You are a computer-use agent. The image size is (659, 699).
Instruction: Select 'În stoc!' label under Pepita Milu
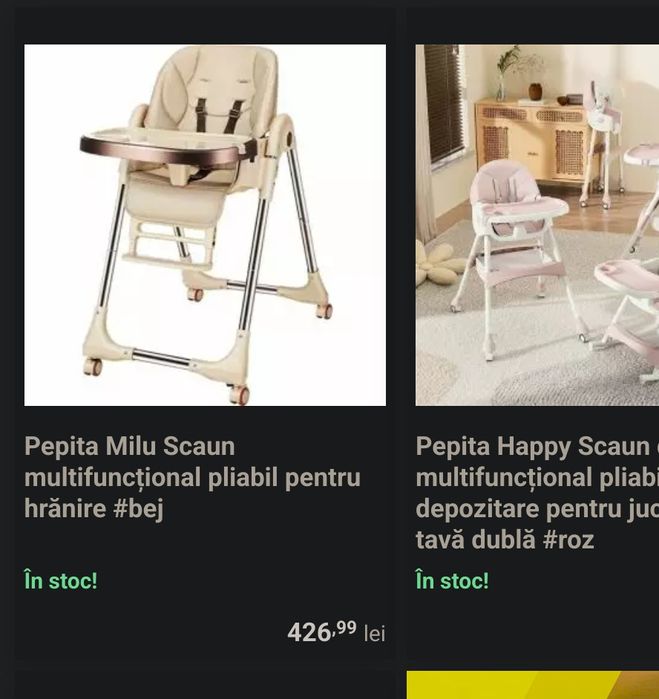click(x=61, y=580)
